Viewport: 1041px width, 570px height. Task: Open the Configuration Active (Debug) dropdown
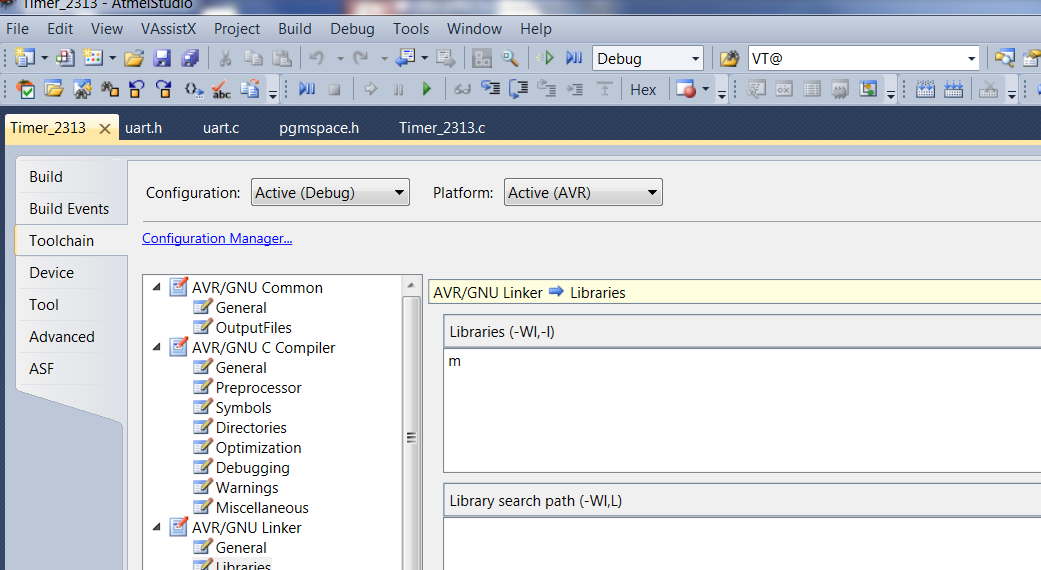click(330, 192)
